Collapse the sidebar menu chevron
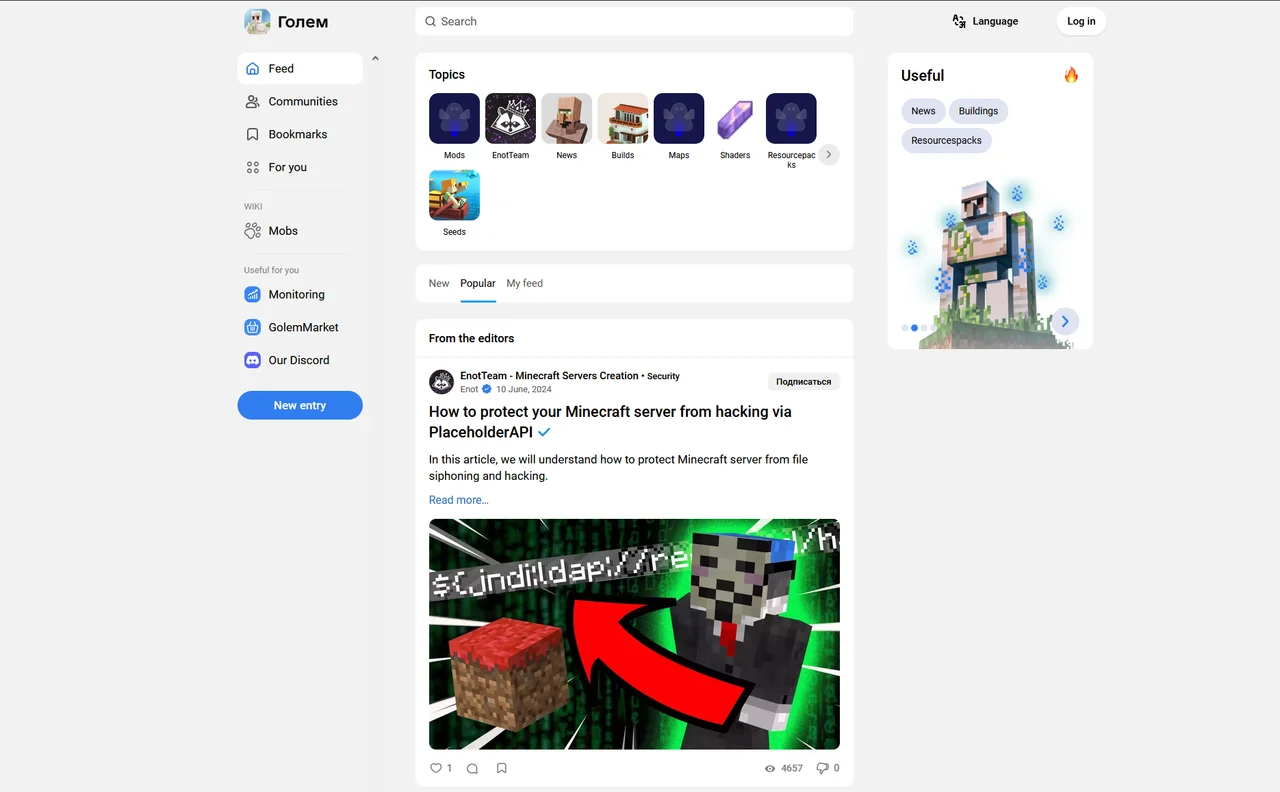Image resolution: width=1280 pixels, height=792 pixels. click(375, 59)
